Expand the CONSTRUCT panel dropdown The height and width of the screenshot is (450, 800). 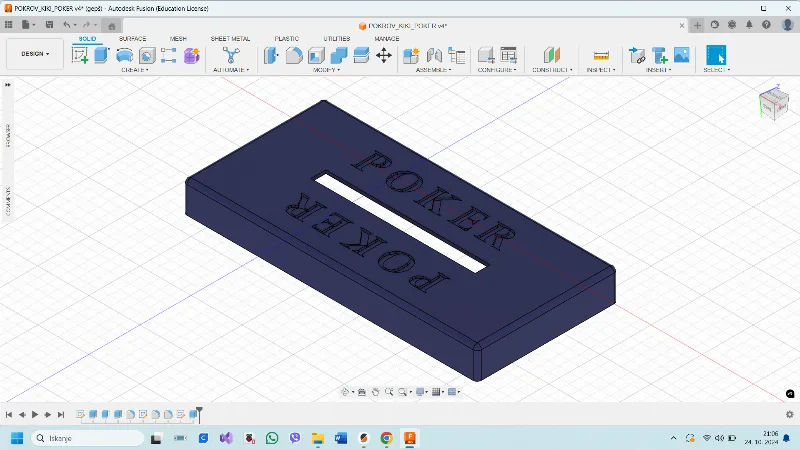click(552, 70)
